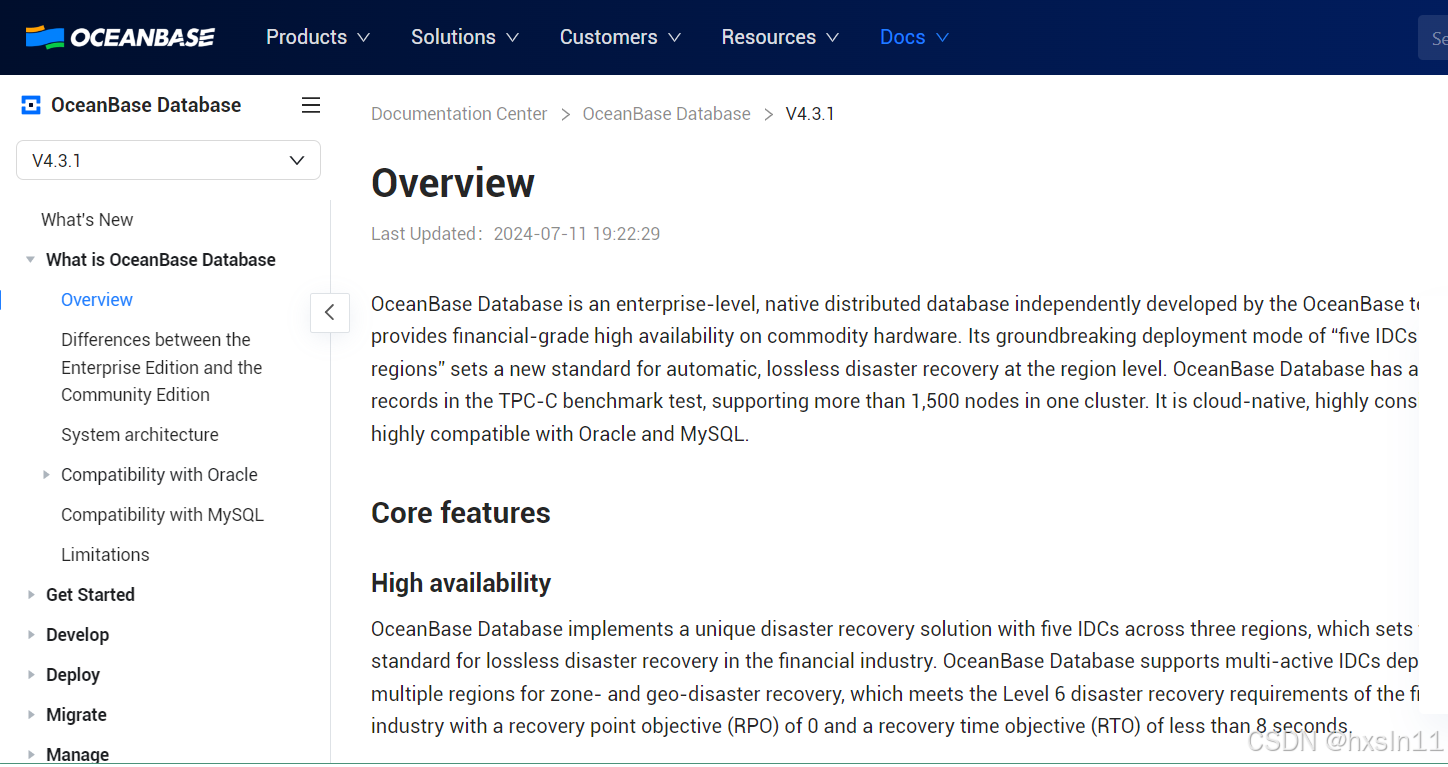Go to Documentation Center breadcrumb
Image resolution: width=1448 pixels, height=767 pixels.
pos(459,114)
